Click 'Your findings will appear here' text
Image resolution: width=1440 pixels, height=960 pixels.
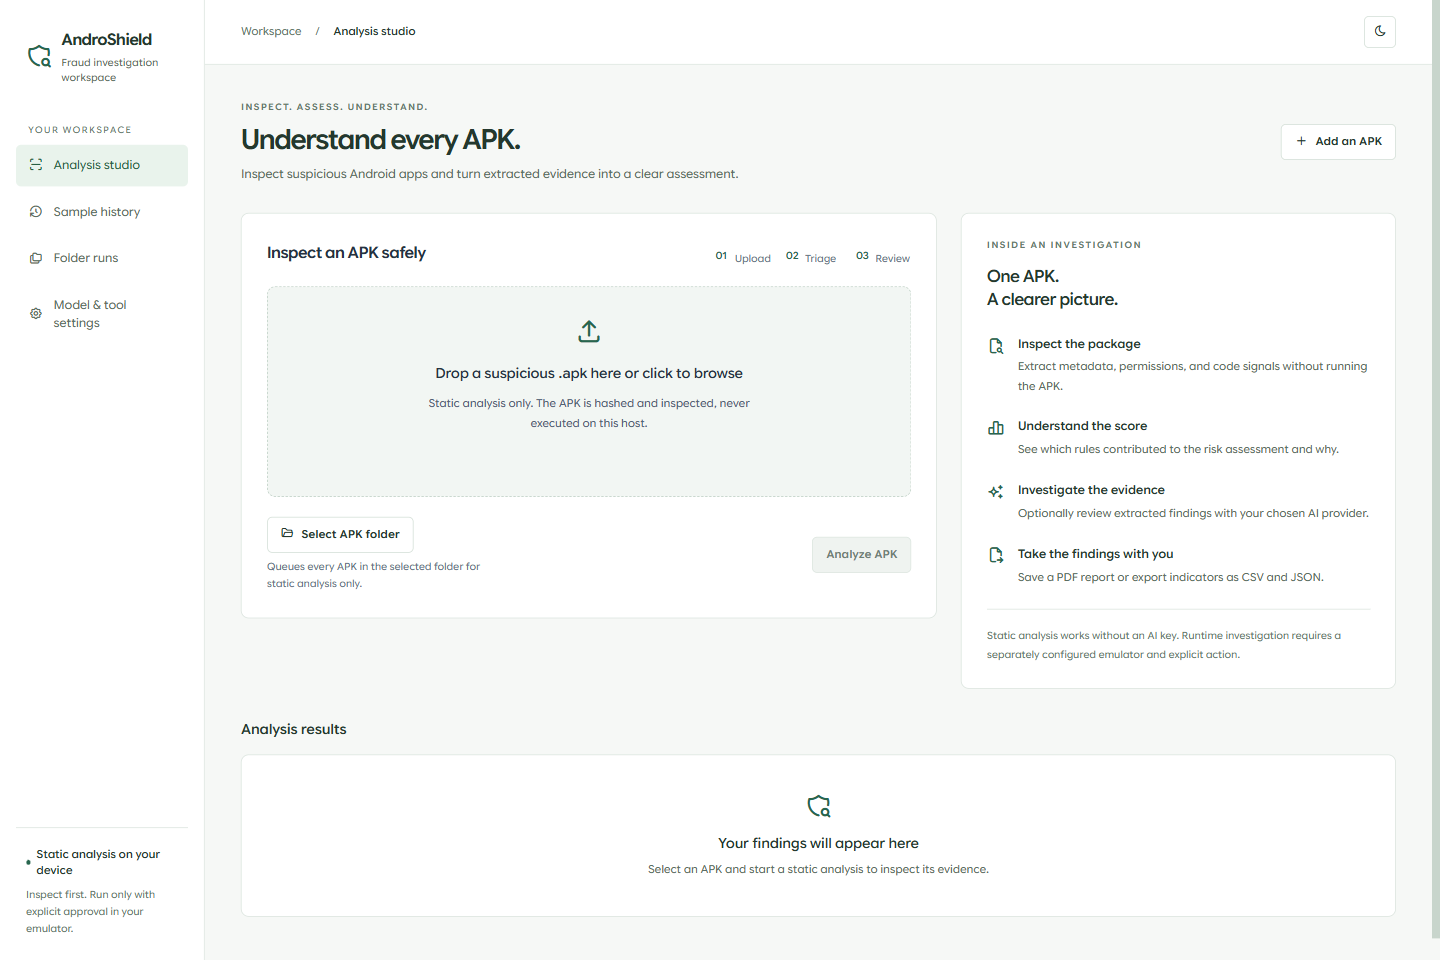coord(818,843)
